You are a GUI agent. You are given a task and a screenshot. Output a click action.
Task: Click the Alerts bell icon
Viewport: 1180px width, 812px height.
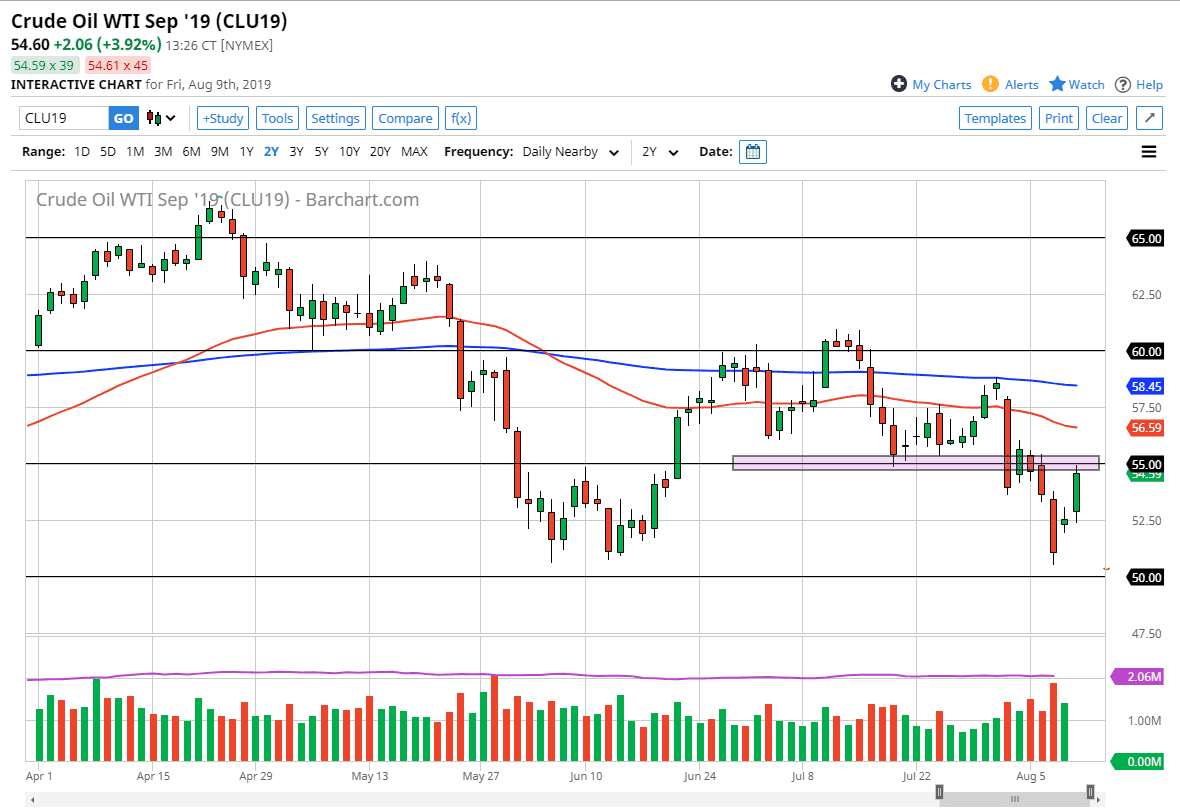coord(989,84)
